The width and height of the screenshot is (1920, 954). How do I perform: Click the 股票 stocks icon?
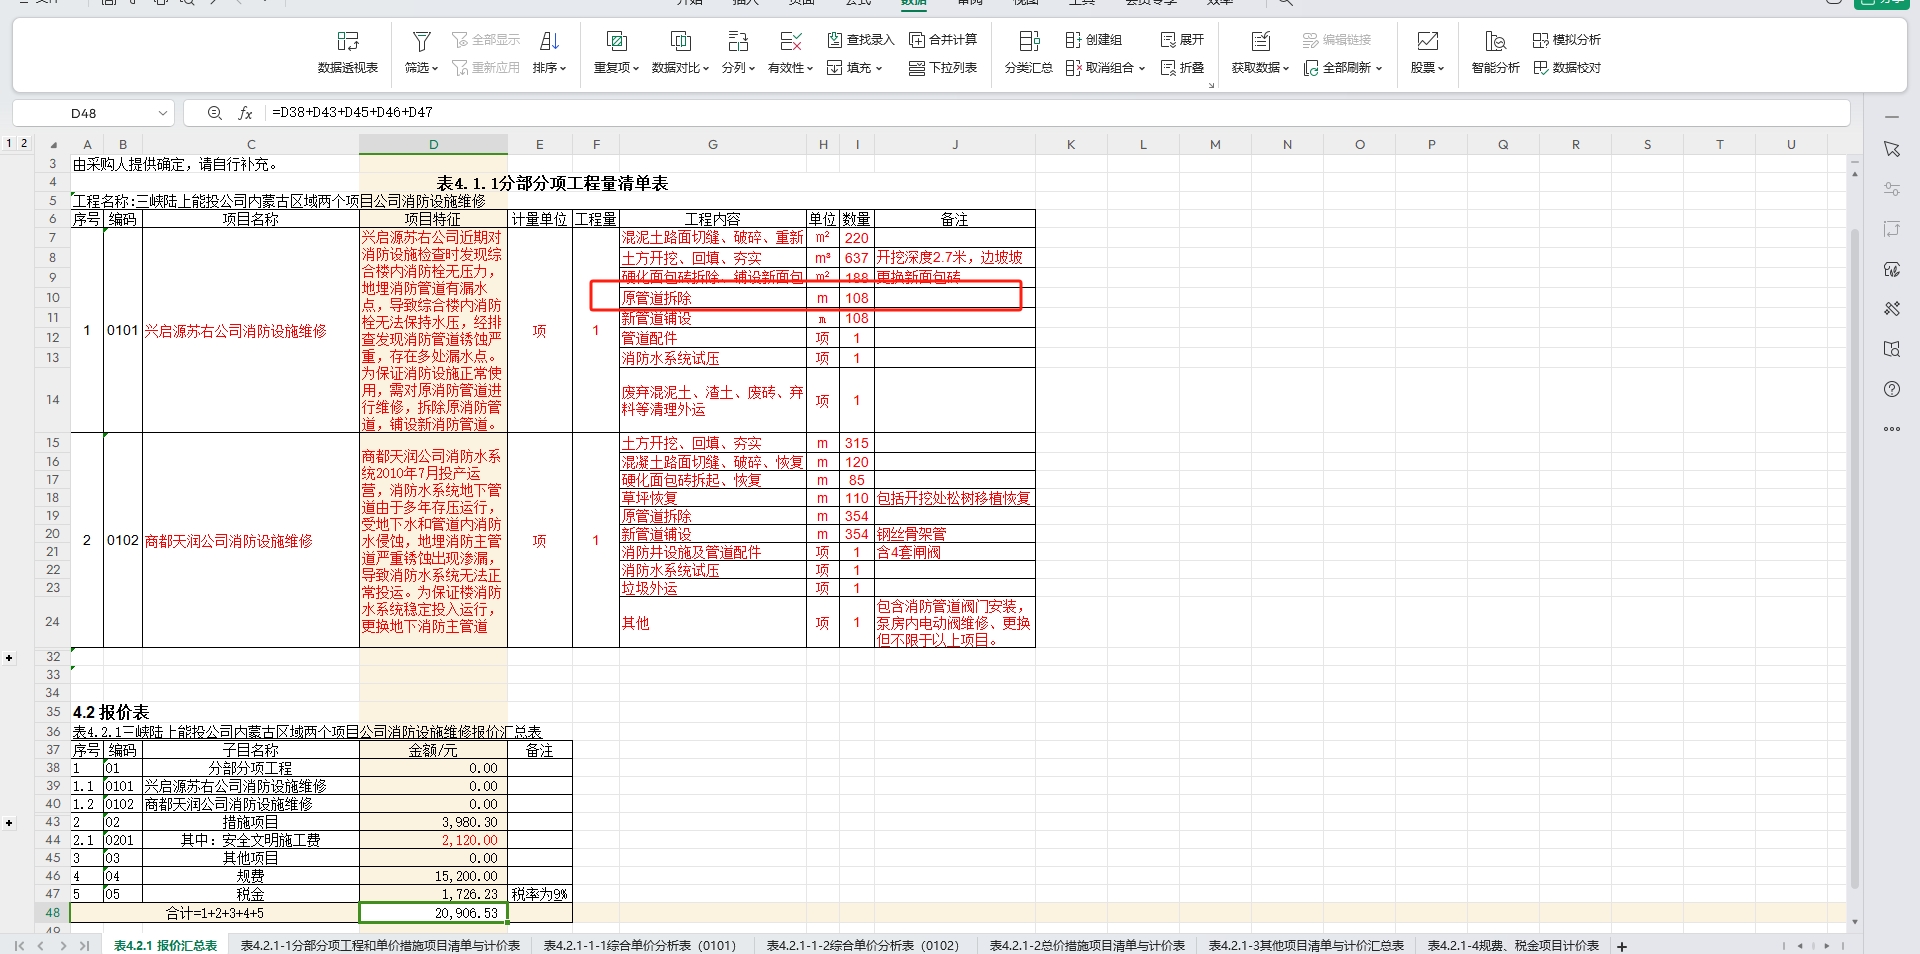(1428, 41)
